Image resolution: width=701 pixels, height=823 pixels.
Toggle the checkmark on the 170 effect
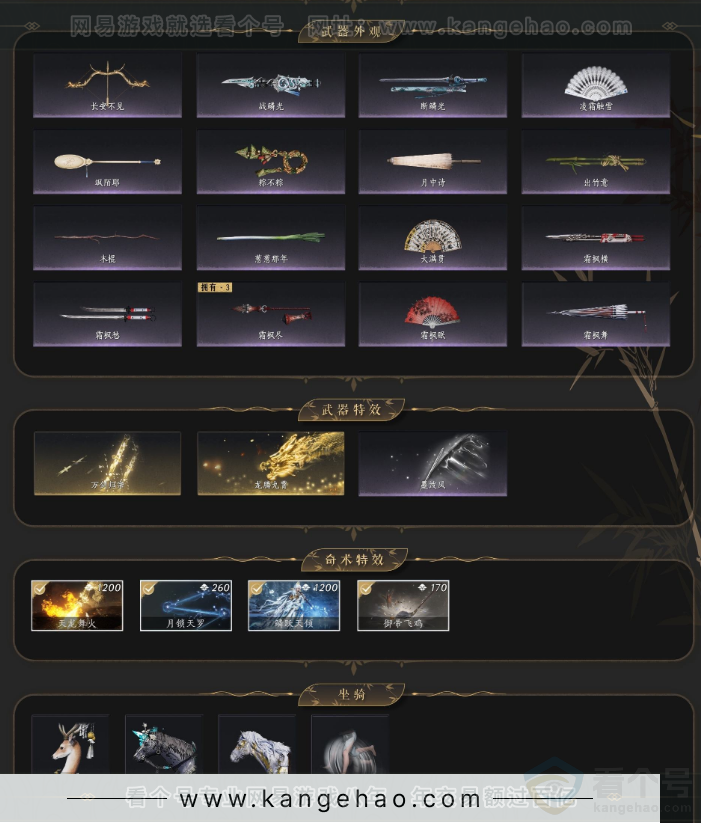366,589
